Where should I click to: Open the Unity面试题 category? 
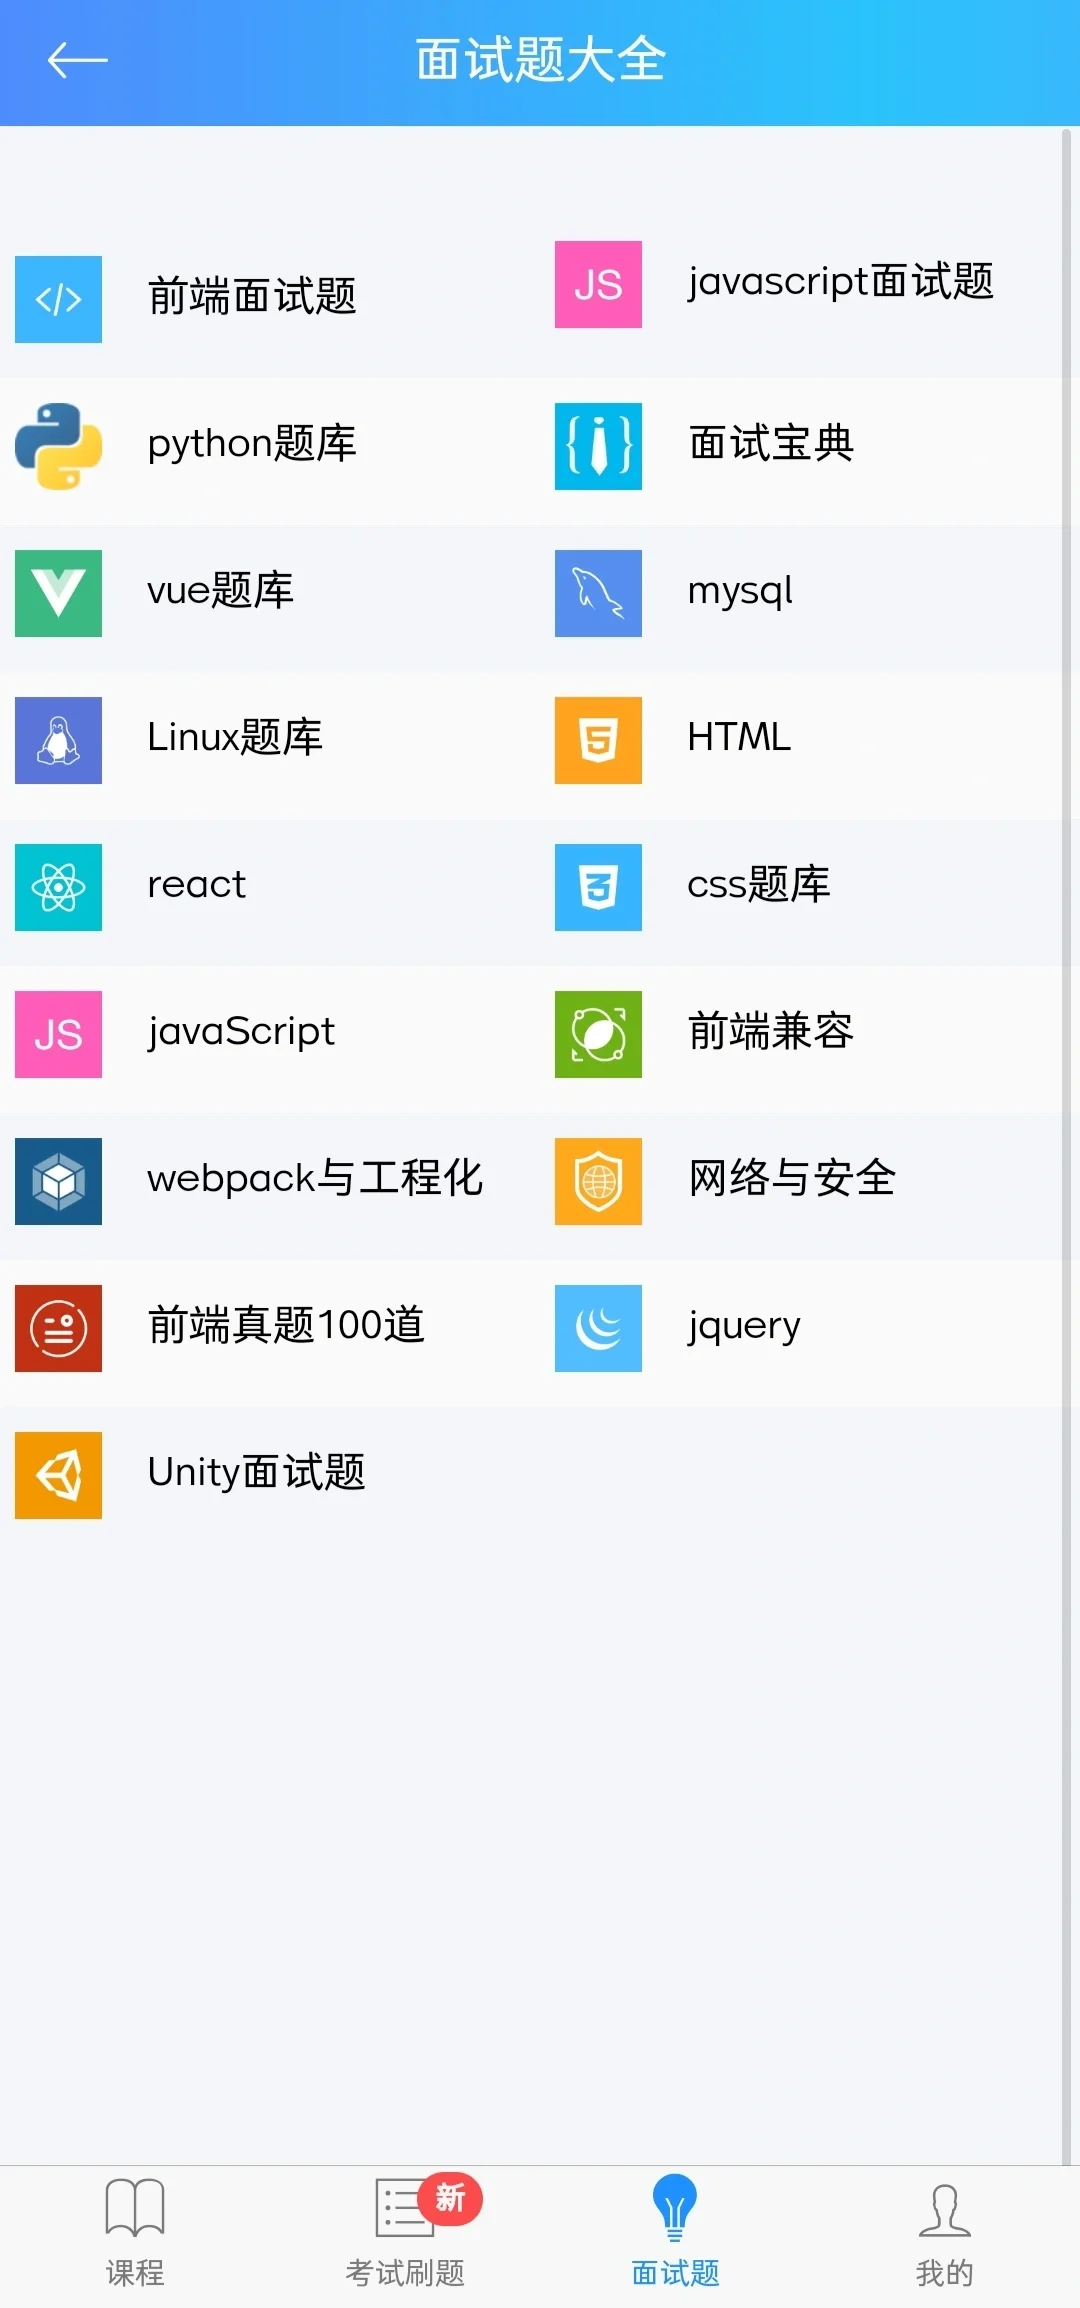pos(256,1472)
